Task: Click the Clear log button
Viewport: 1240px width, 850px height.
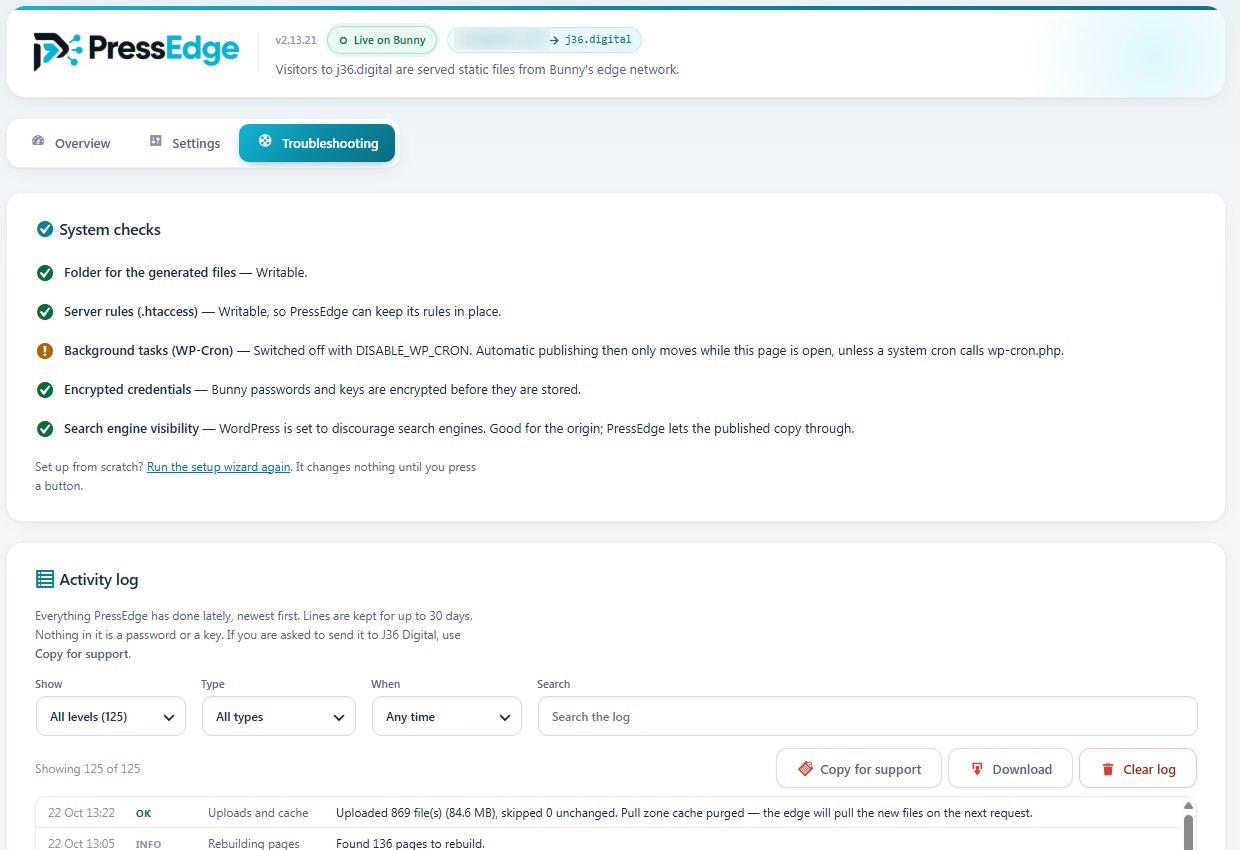Action: click(x=1138, y=768)
